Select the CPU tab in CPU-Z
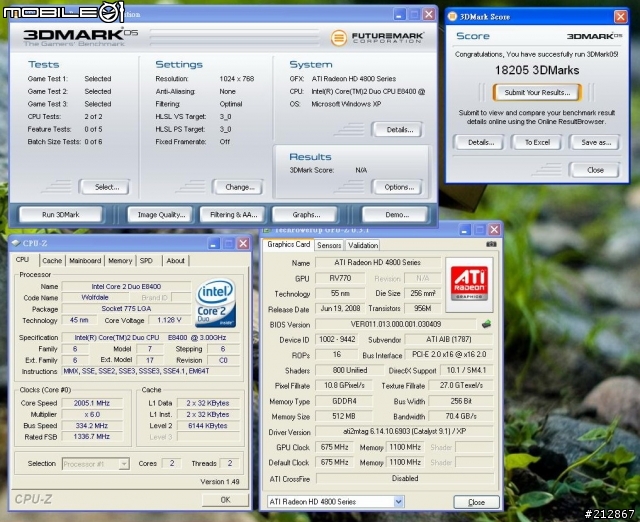 [x=23, y=260]
